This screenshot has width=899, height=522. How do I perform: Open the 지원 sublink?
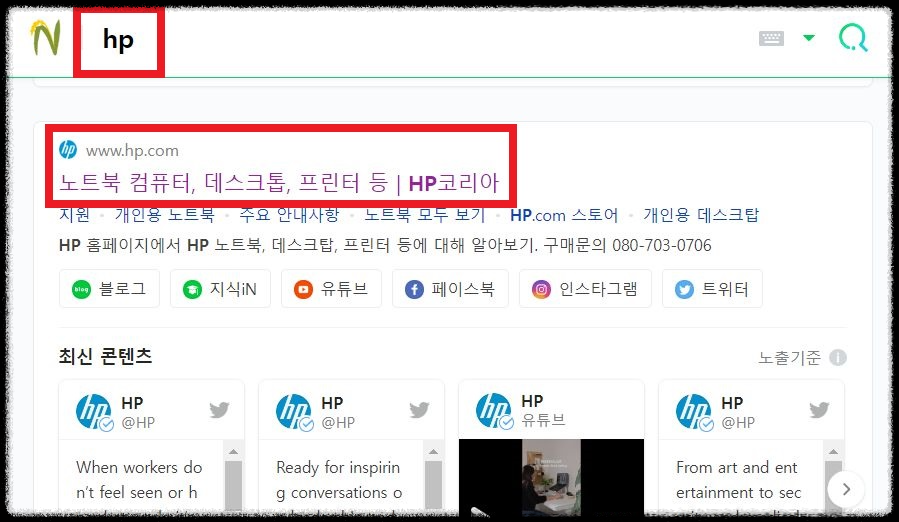point(75,215)
